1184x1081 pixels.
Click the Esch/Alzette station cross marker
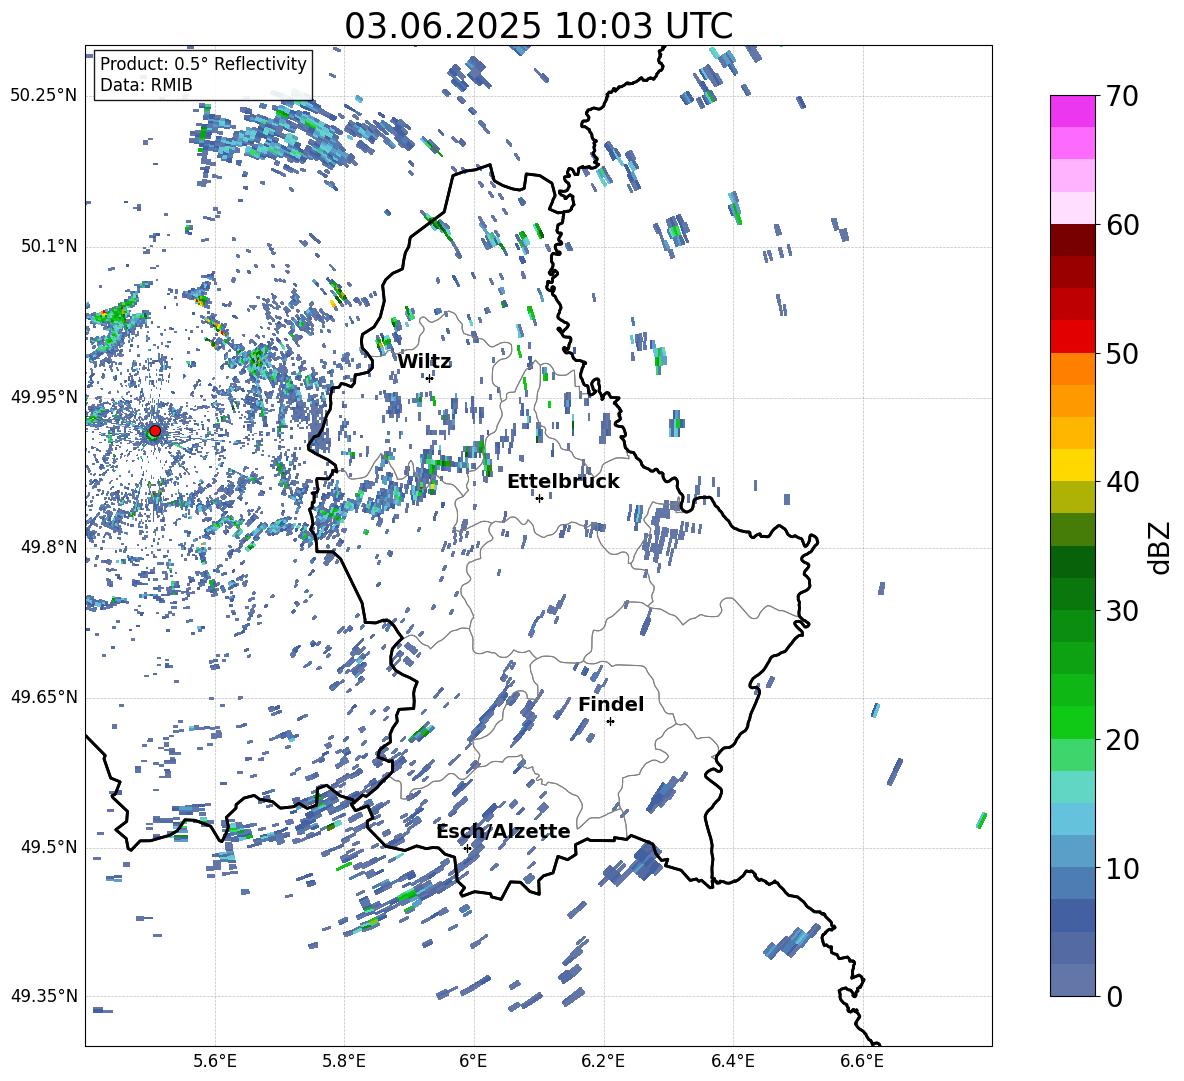point(467,848)
